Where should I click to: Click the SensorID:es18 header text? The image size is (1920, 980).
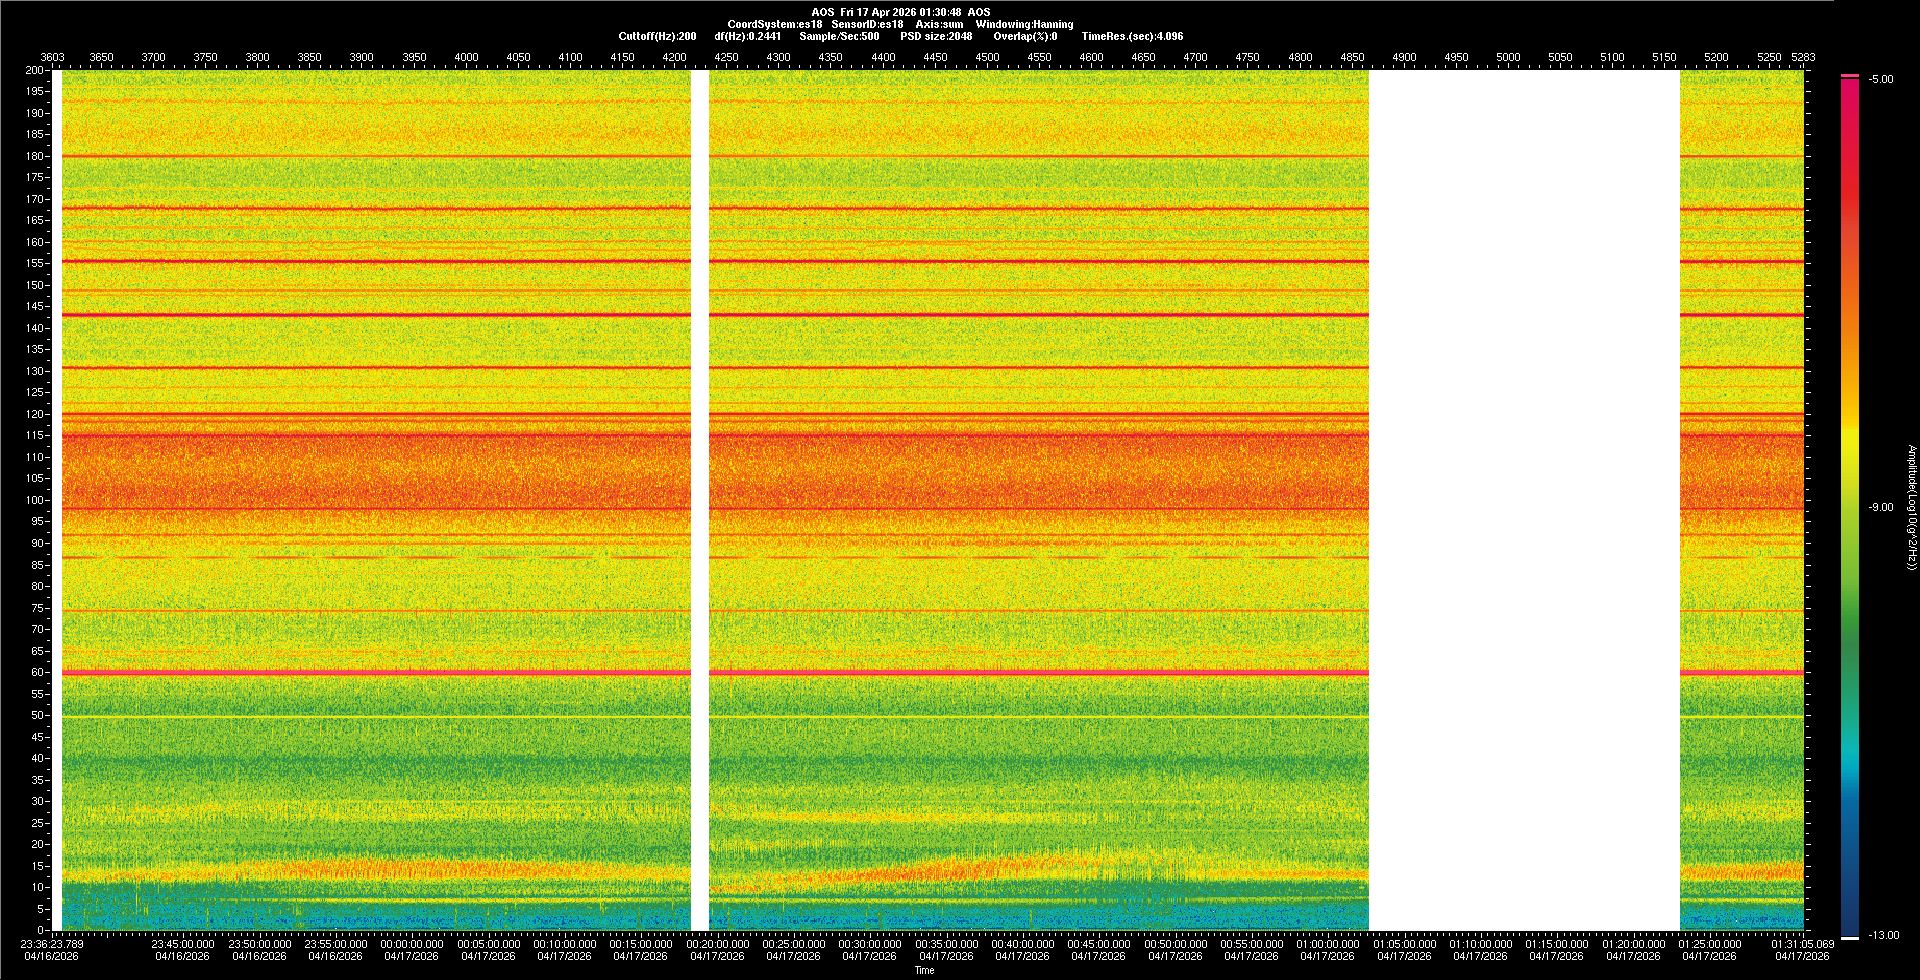point(867,24)
